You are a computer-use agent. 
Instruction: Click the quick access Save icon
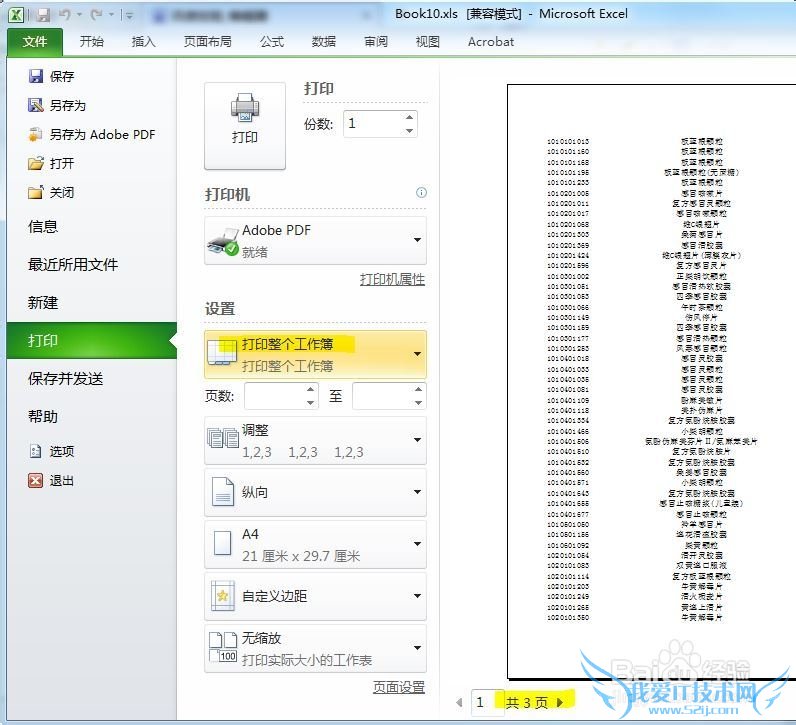point(43,15)
